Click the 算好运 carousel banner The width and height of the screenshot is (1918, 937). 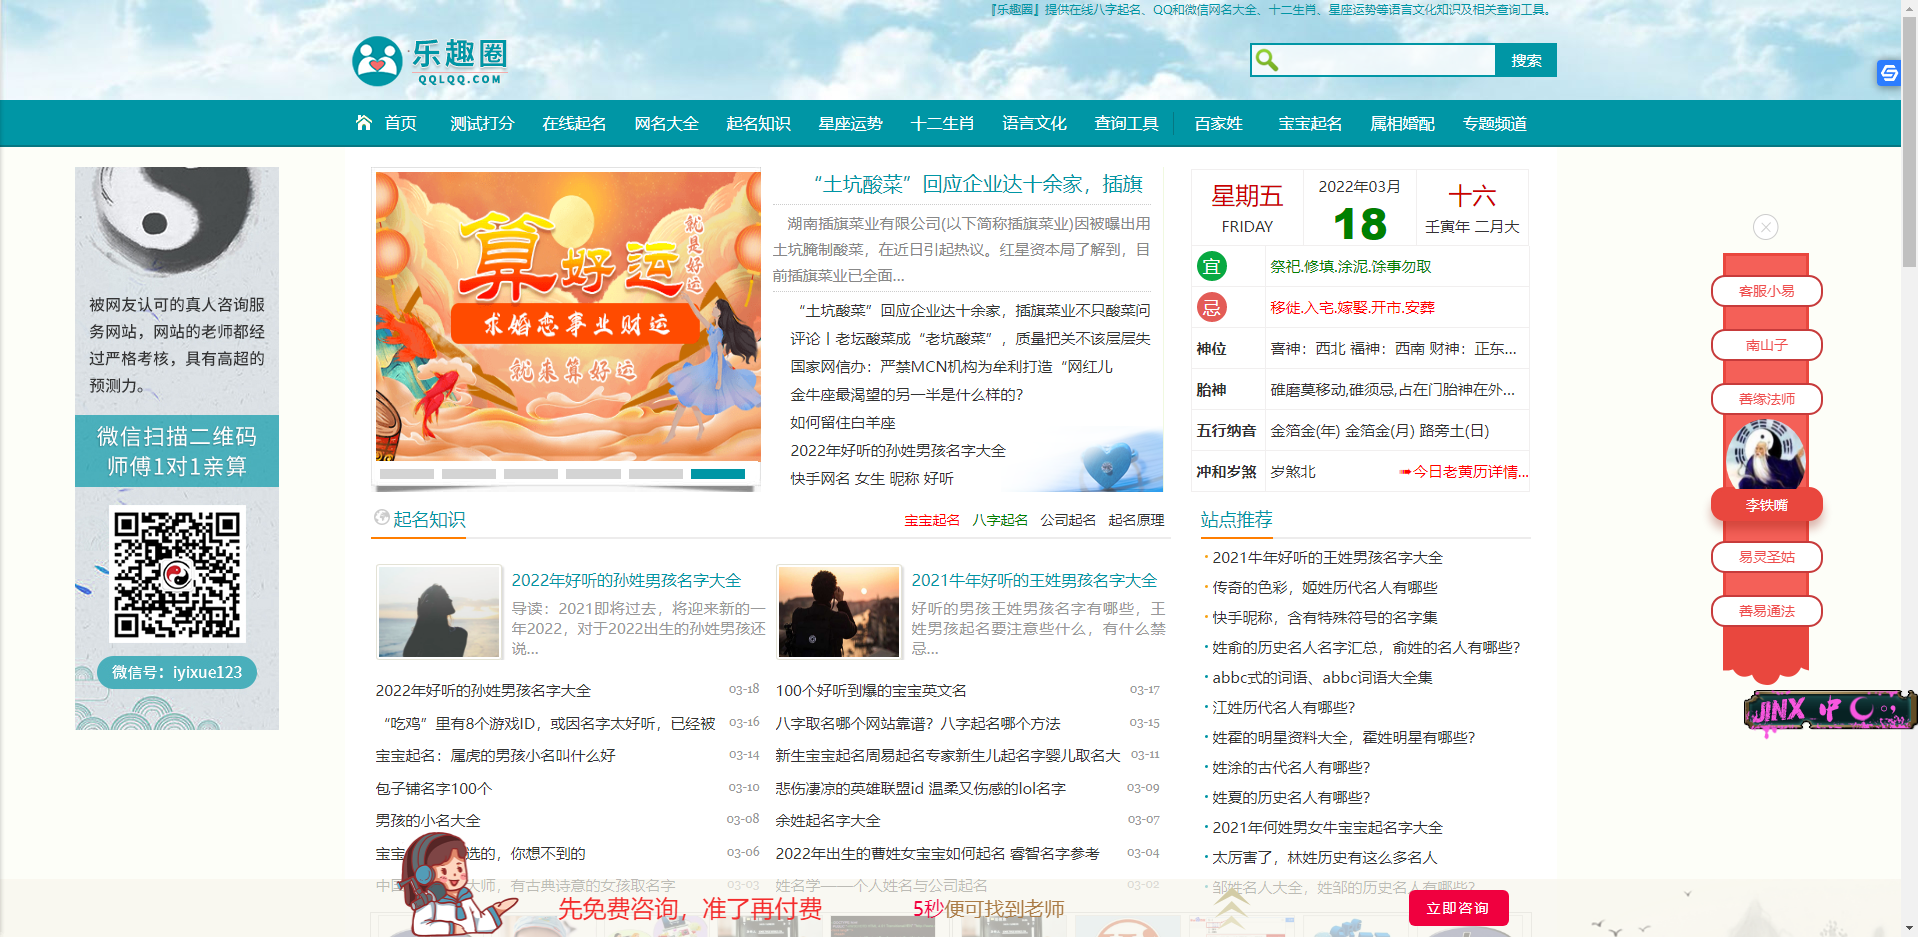(568, 316)
